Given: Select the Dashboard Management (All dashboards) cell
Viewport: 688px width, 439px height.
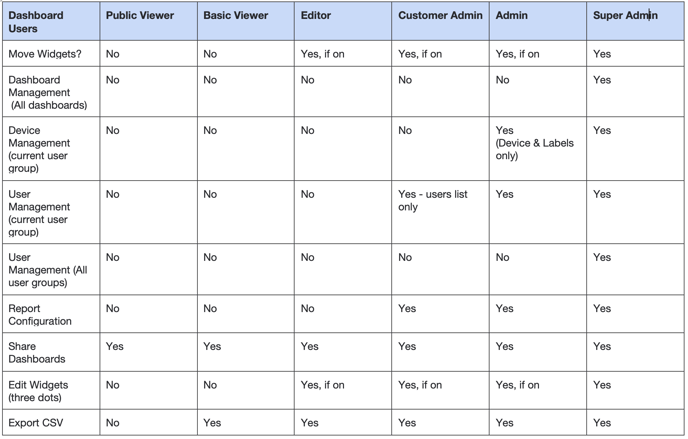Looking at the screenshot, I should [x=51, y=92].
